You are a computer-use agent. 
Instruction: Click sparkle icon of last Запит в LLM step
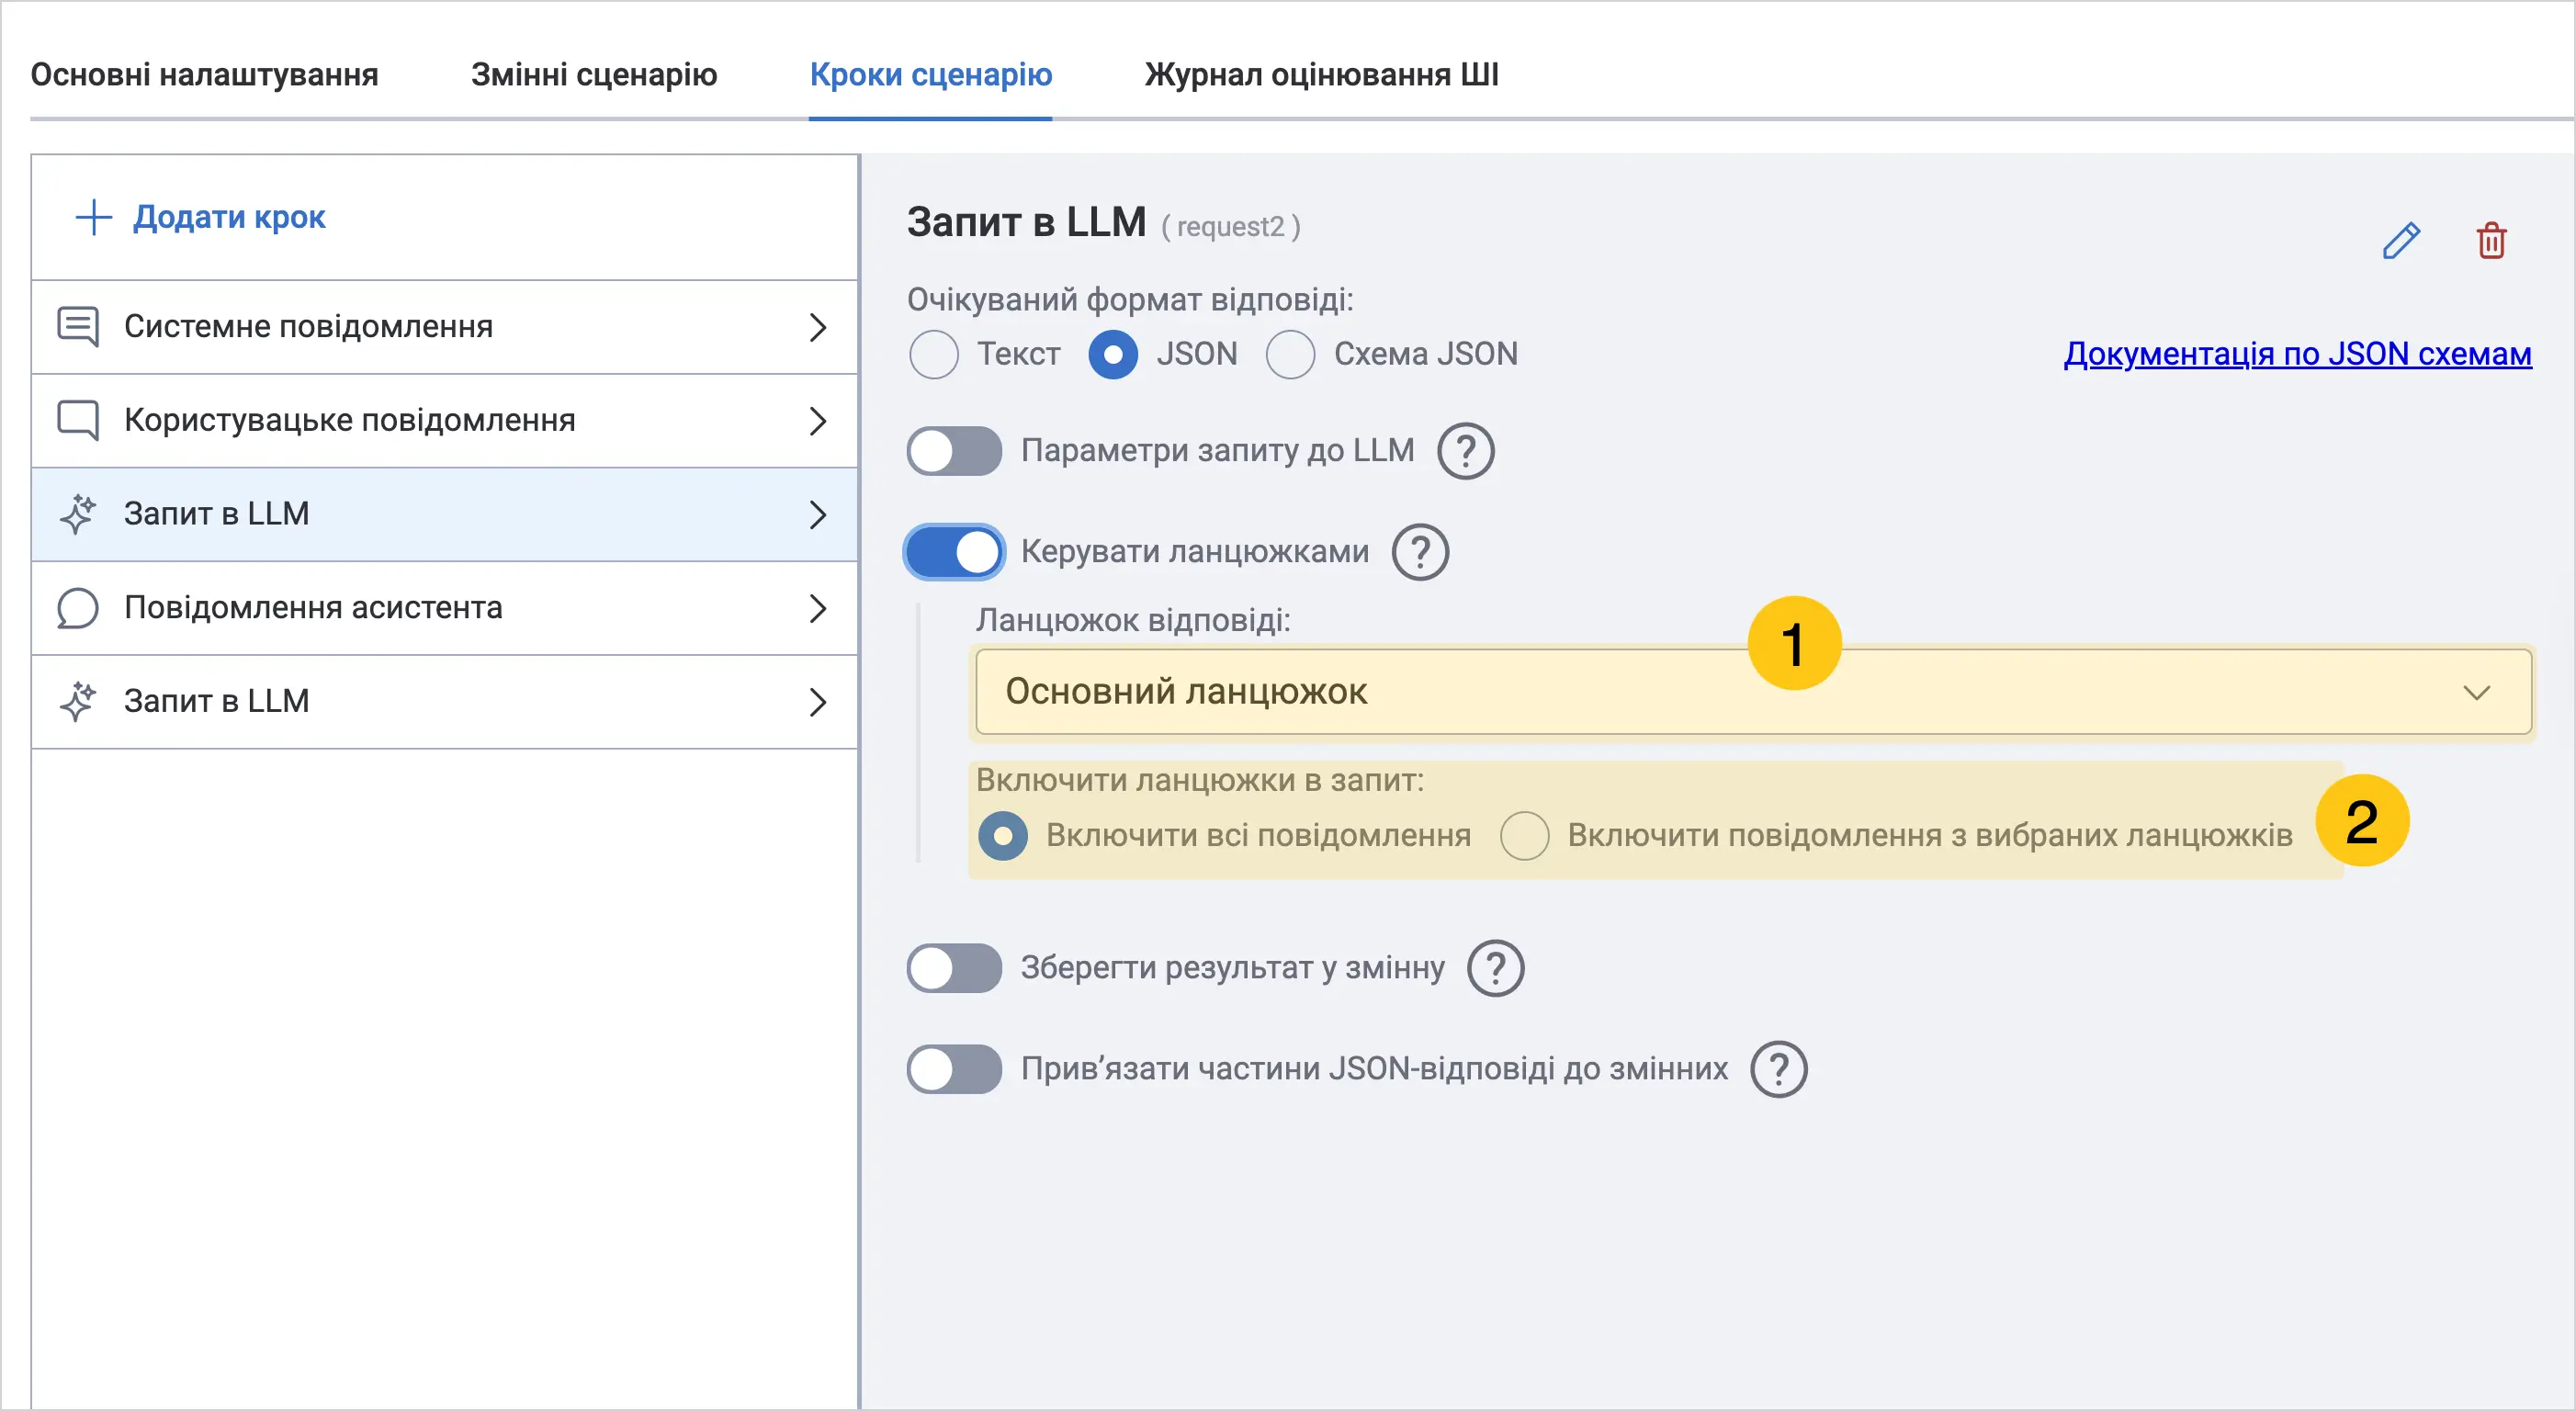78,702
